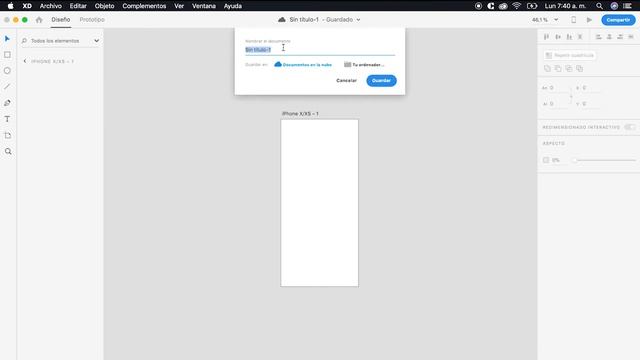Open the Editar menu

click(78, 6)
